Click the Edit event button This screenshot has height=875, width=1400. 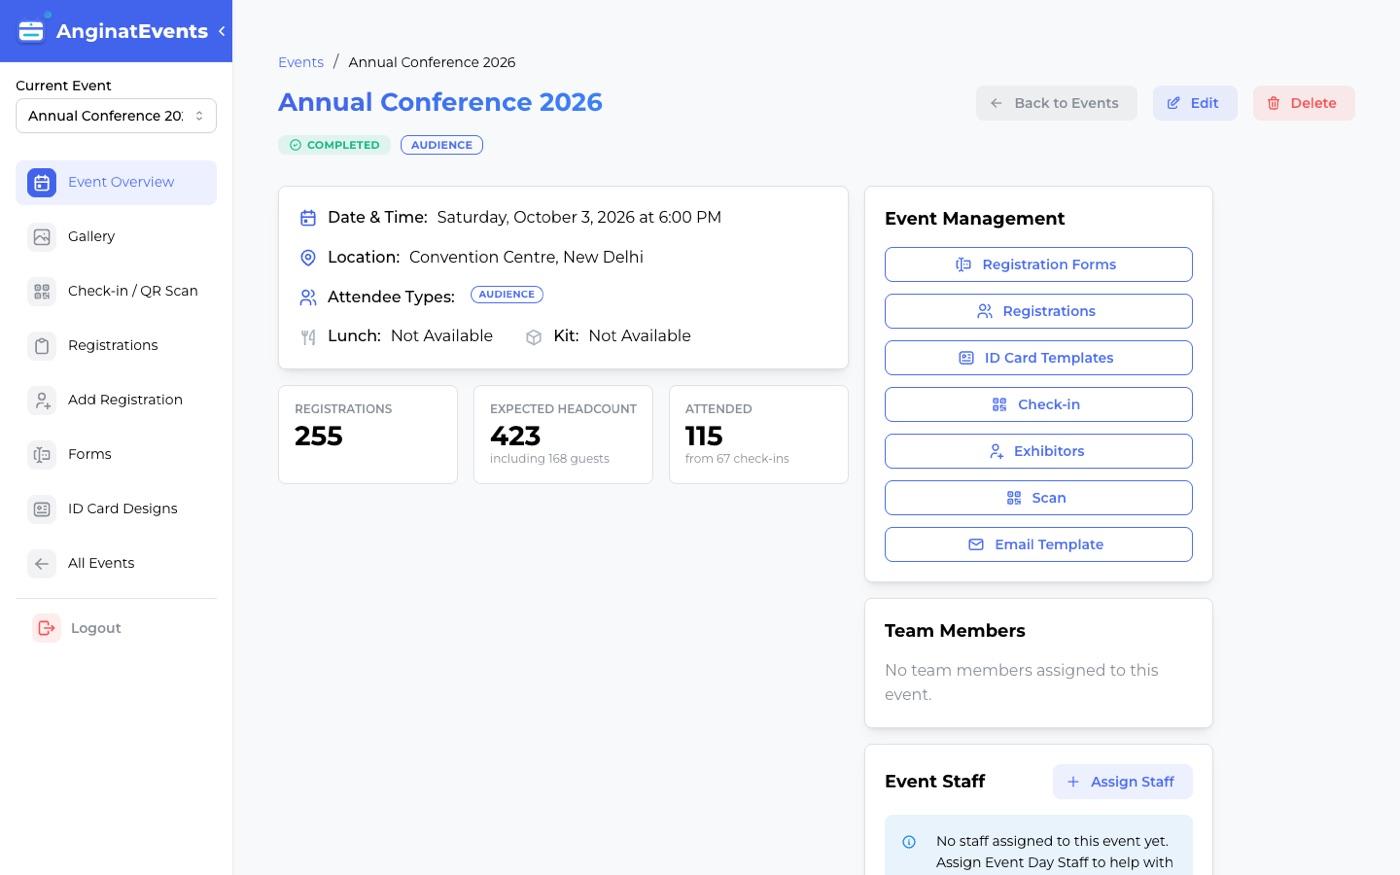[x=1195, y=103]
